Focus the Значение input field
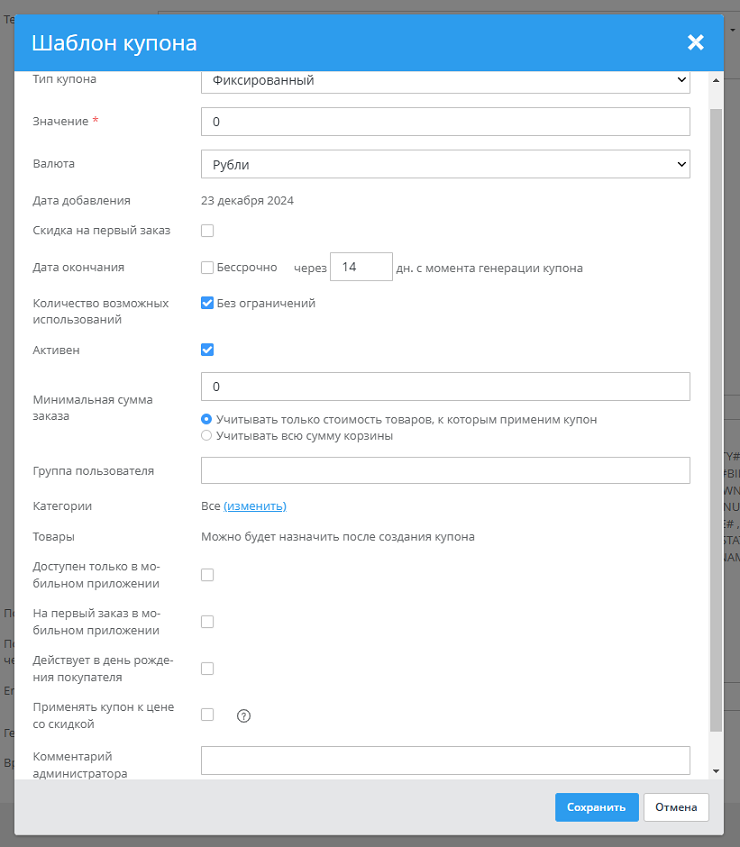740x847 pixels. pyautogui.click(x=445, y=122)
